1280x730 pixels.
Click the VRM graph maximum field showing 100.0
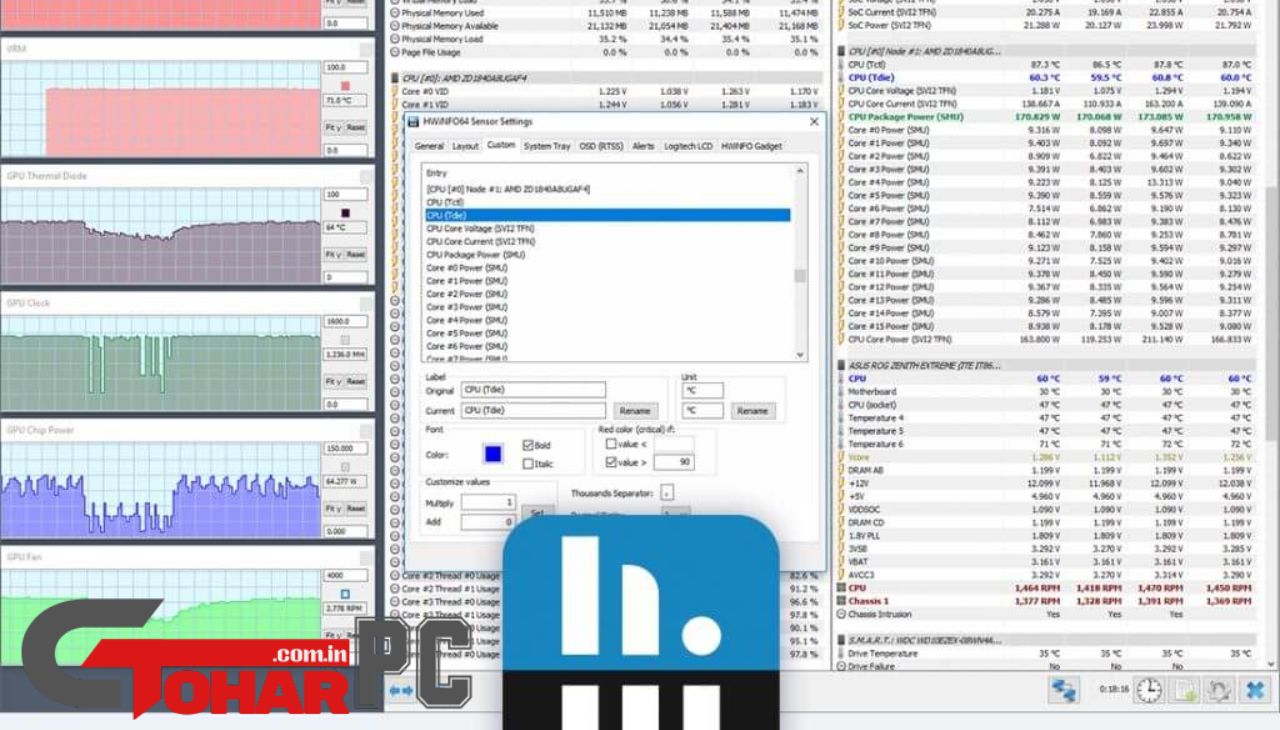(x=347, y=68)
